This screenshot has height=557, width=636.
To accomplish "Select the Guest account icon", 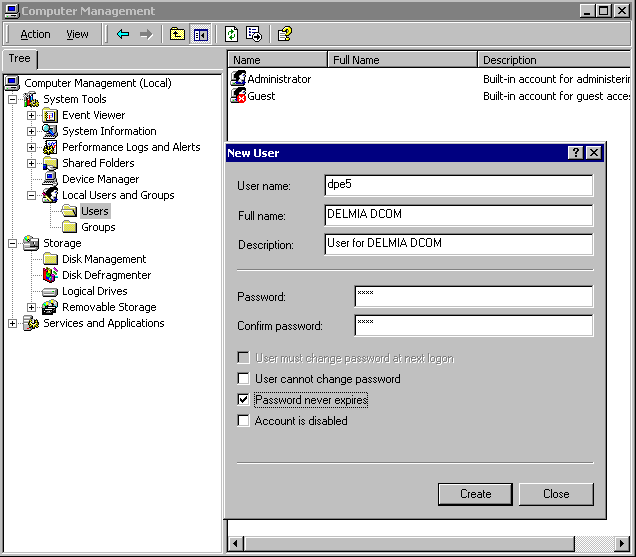I will (239, 96).
